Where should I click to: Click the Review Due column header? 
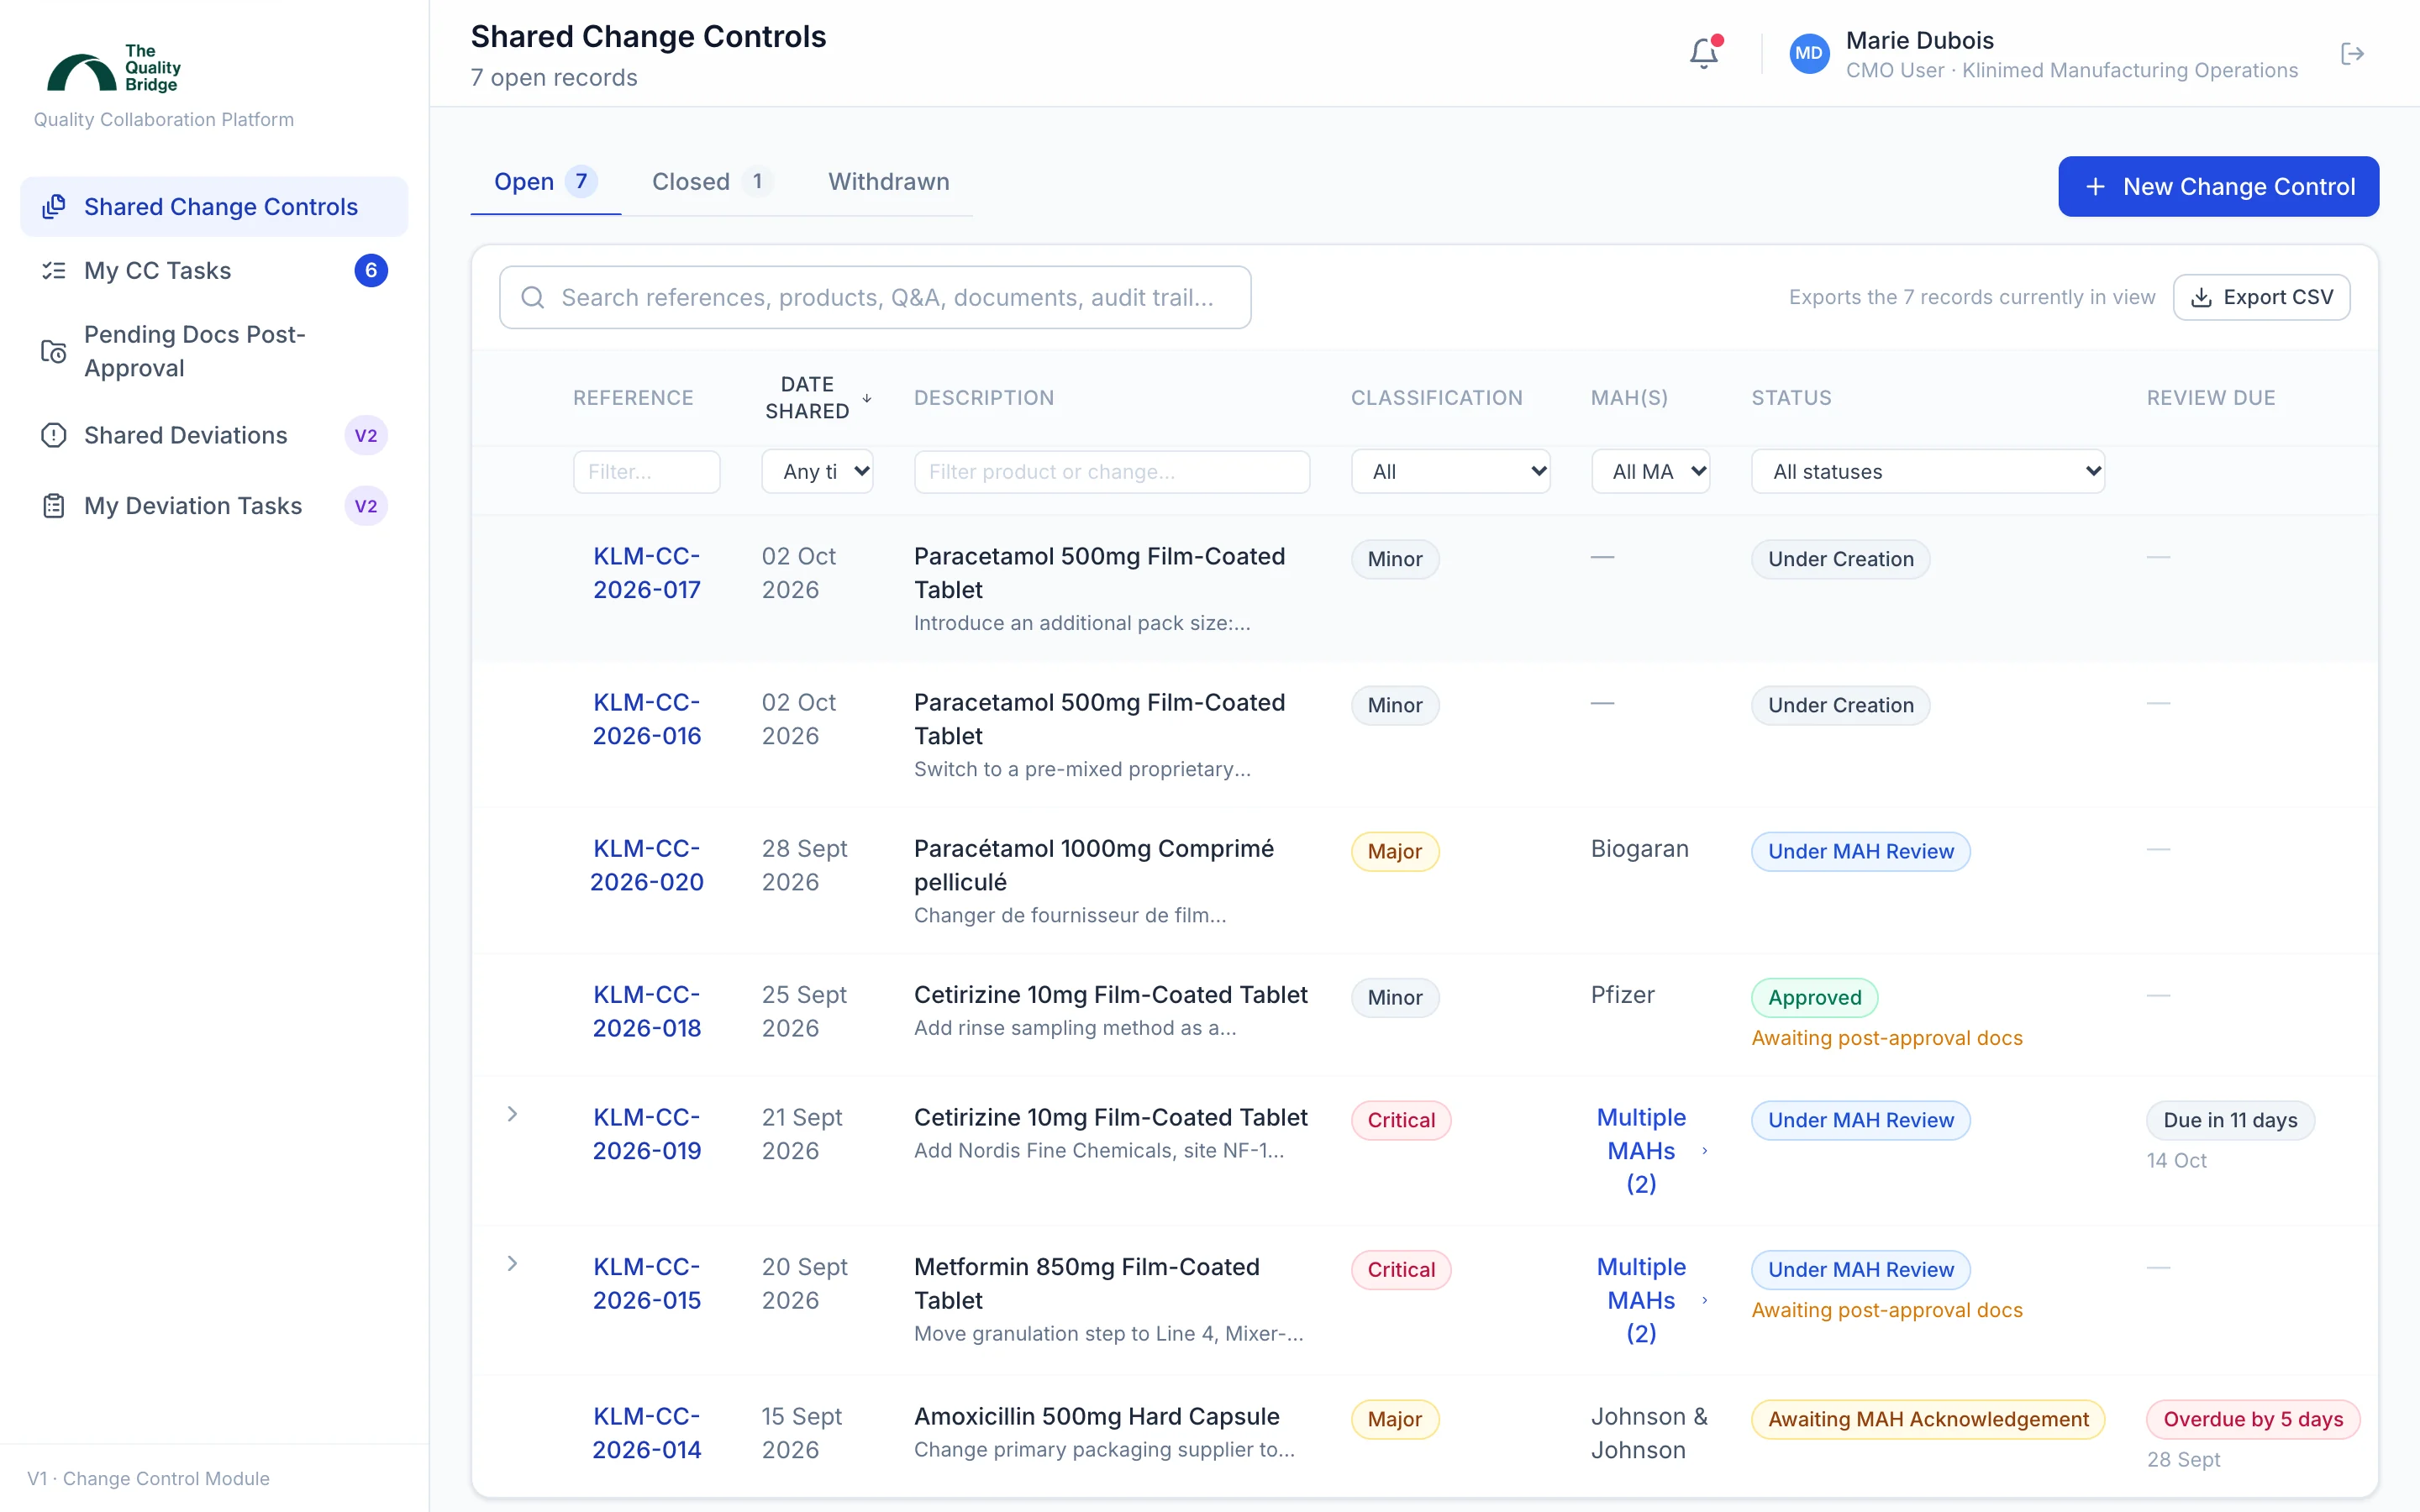(x=2210, y=398)
